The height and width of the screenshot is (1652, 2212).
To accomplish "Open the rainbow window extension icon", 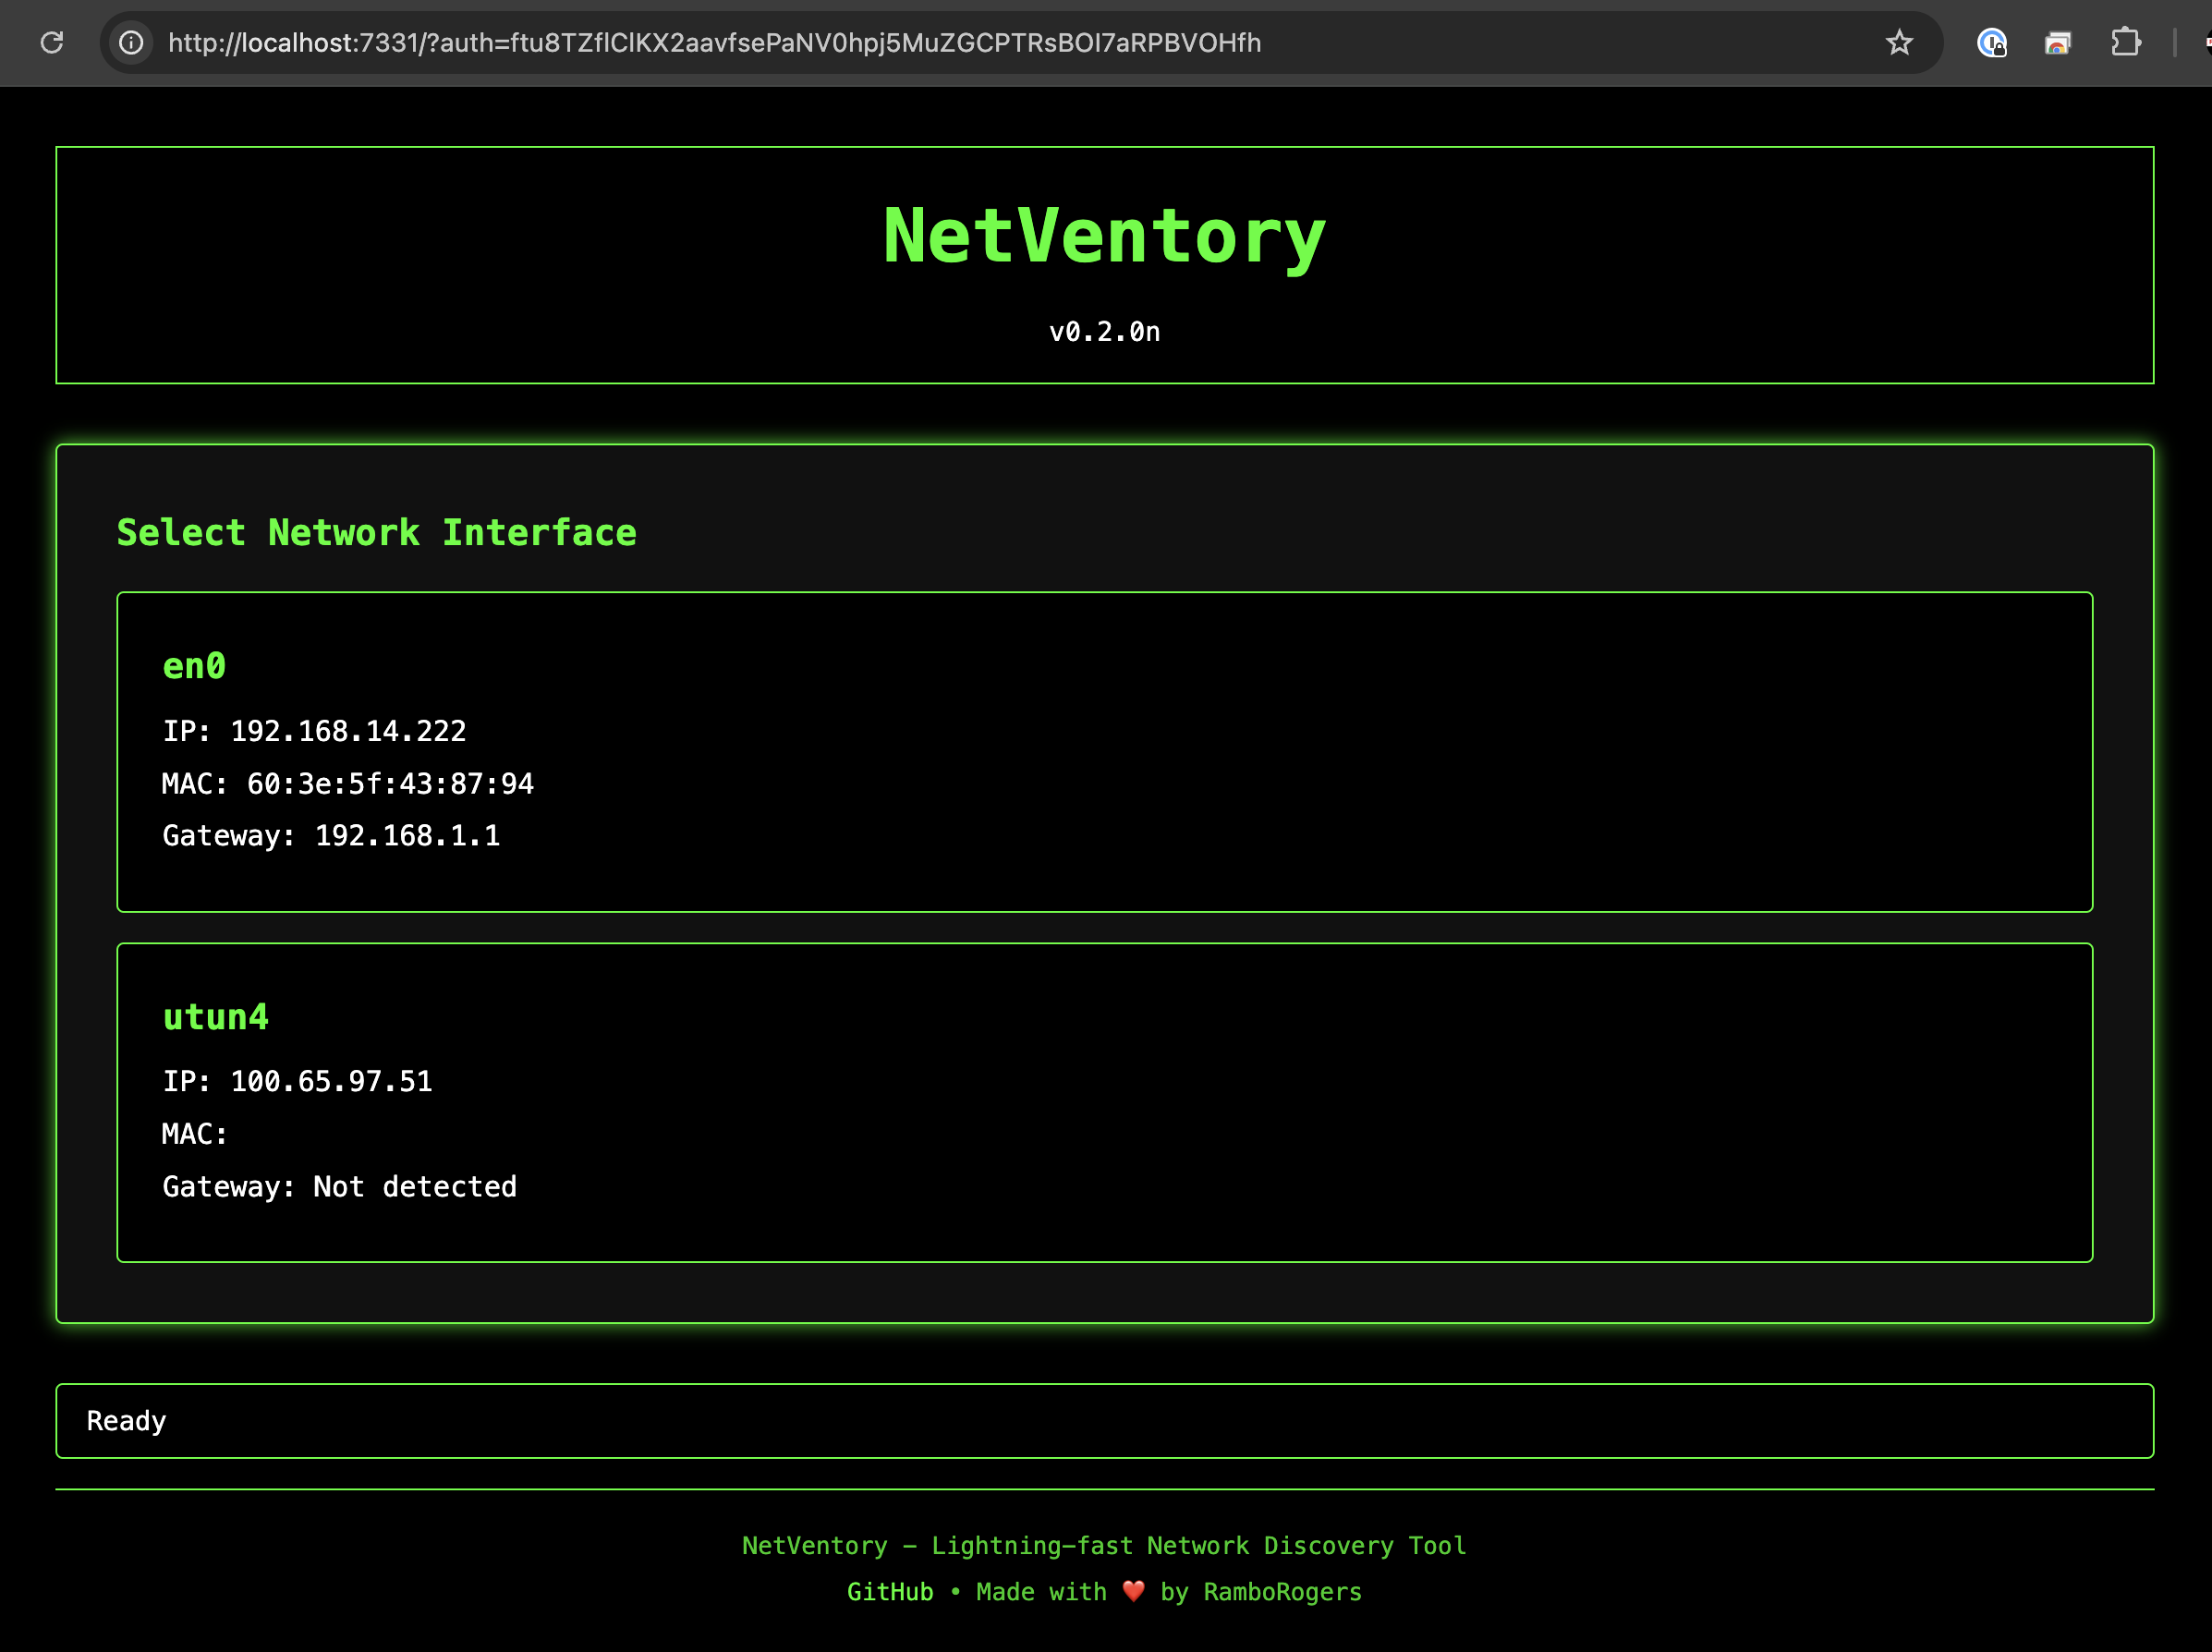I will point(2058,42).
